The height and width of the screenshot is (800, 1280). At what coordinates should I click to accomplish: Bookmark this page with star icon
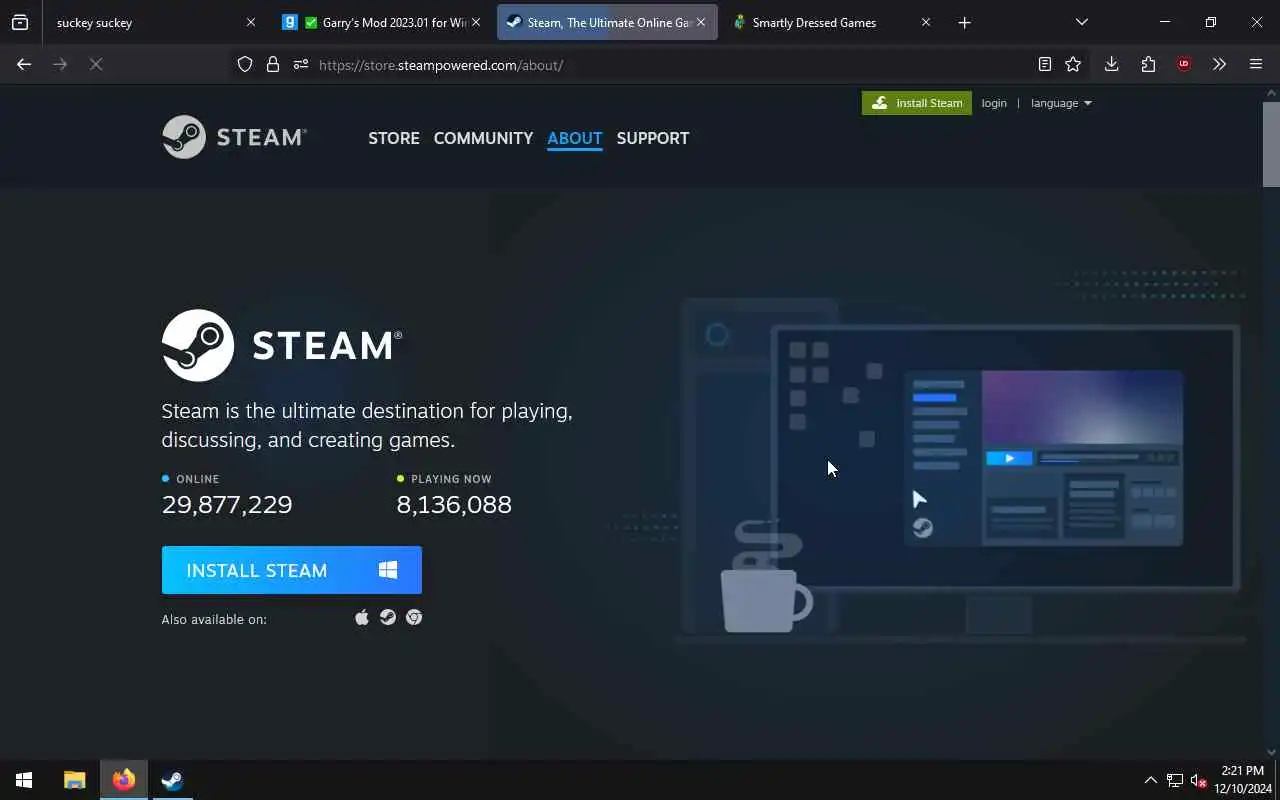1073,64
